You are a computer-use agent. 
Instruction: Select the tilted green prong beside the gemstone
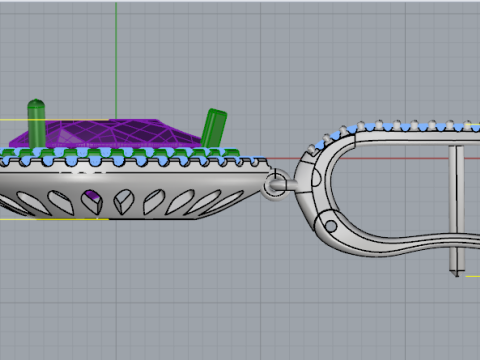pos(214,128)
